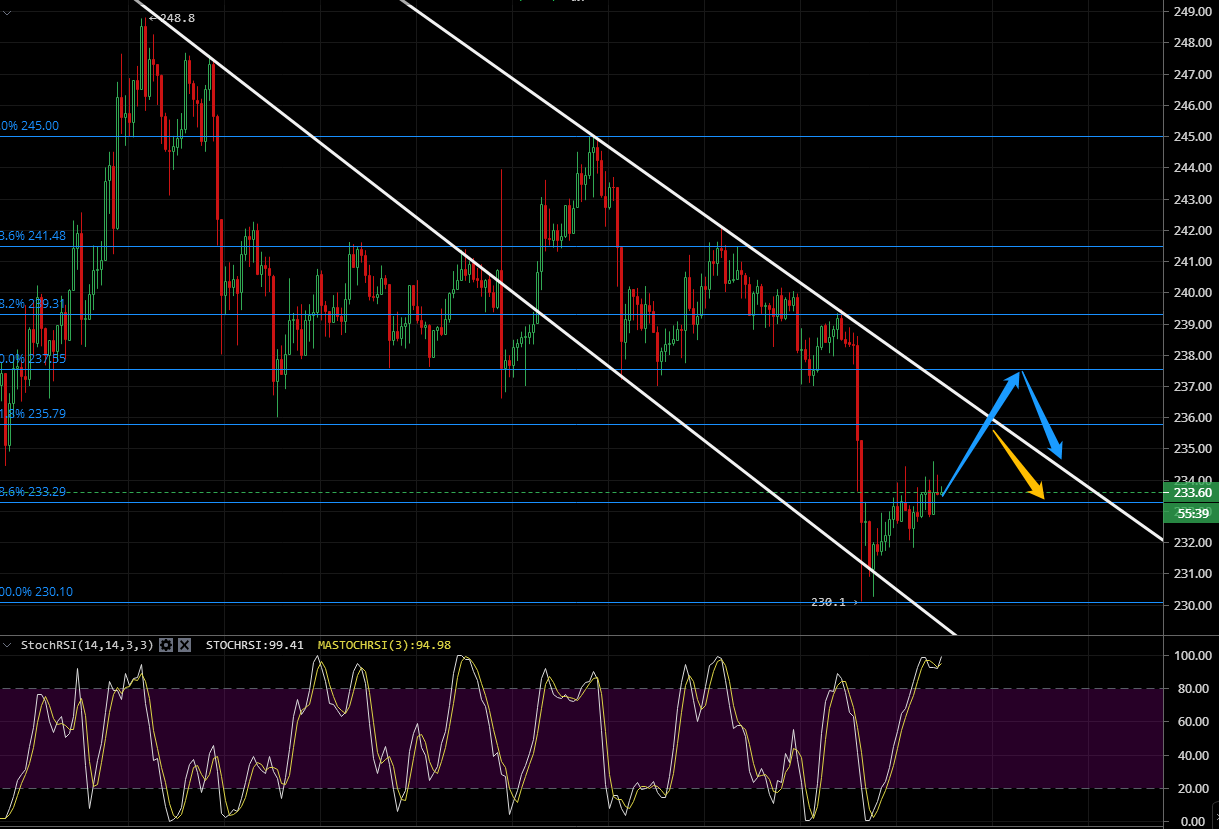Click the 80.00 level on StochRSI scale

tap(1192, 689)
